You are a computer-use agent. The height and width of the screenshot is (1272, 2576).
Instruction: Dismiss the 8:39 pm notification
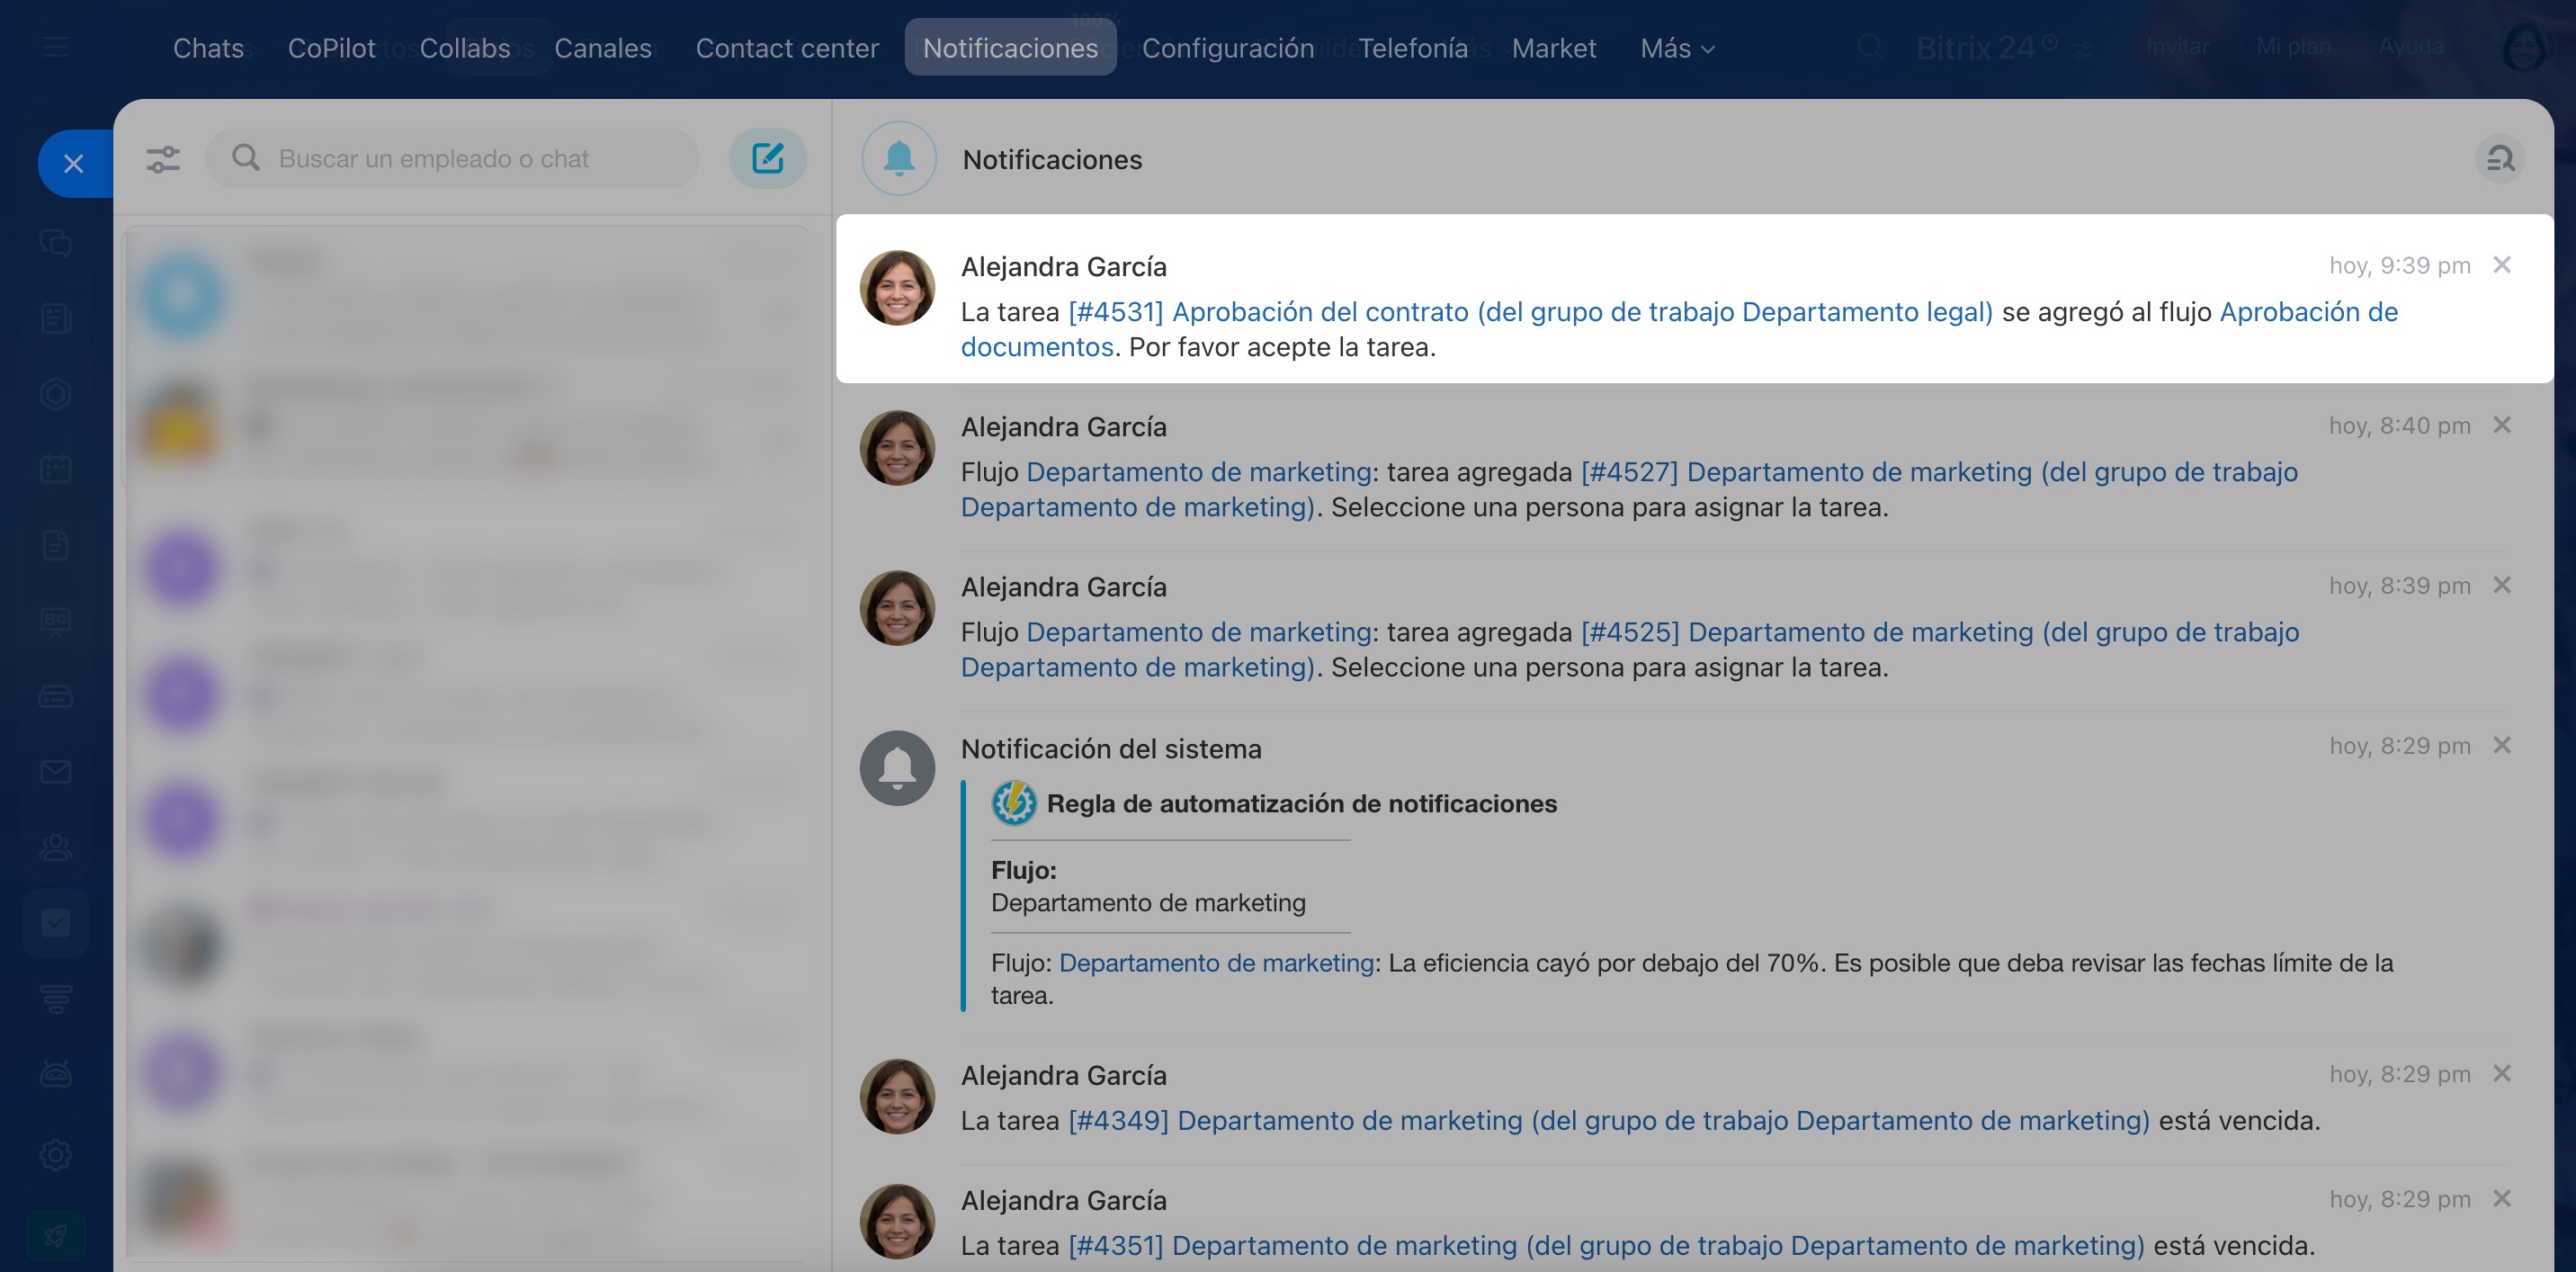pos(2502,585)
